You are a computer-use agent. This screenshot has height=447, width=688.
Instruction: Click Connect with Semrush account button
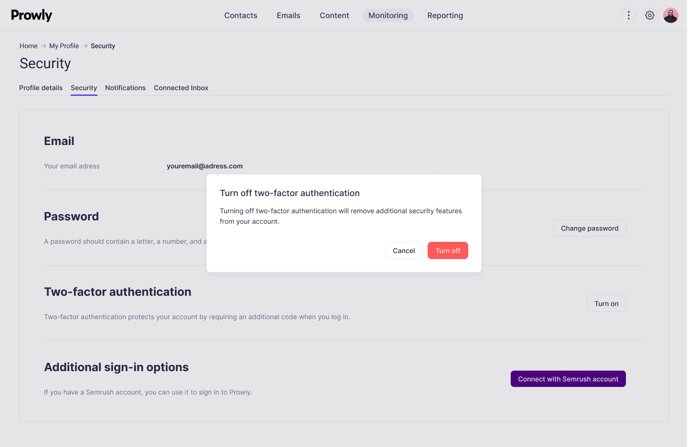[x=568, y=379]
